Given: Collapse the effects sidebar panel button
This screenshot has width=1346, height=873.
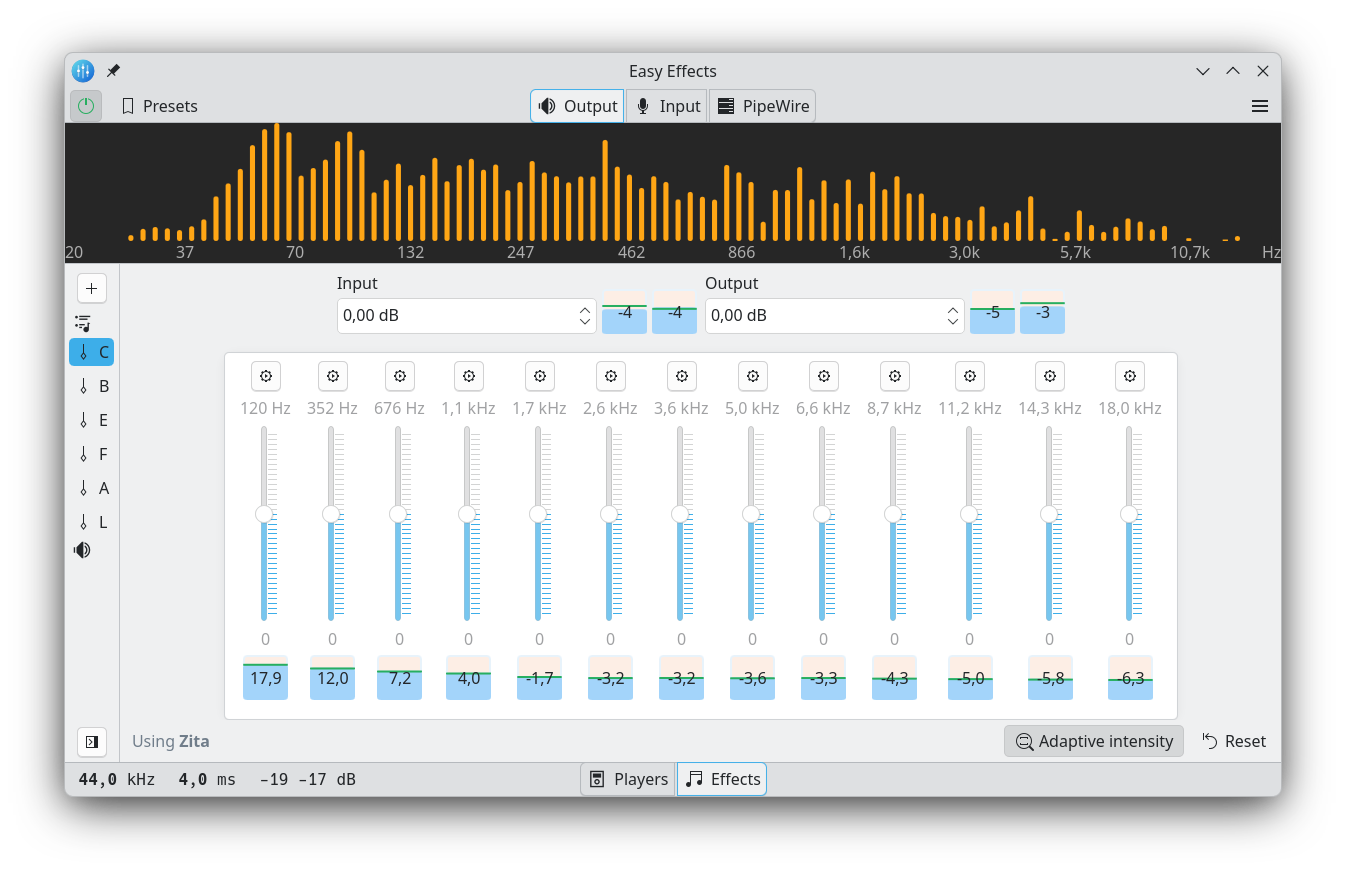Looking at the screenshot, I should [x=92, y=742].
